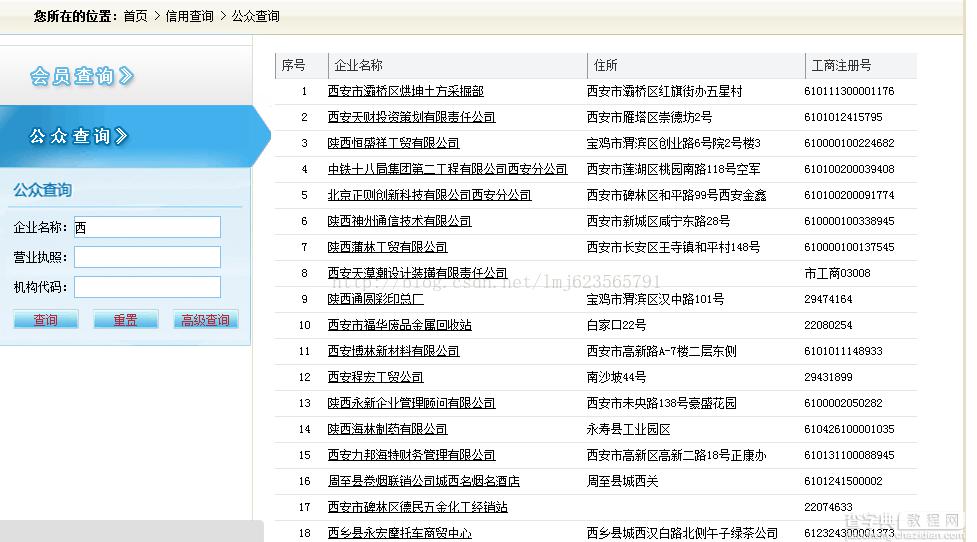Image resolution: width=977 pixels, height=542 pixels.
Task: Select address 周至县城西关
Action: coord(622,482)
